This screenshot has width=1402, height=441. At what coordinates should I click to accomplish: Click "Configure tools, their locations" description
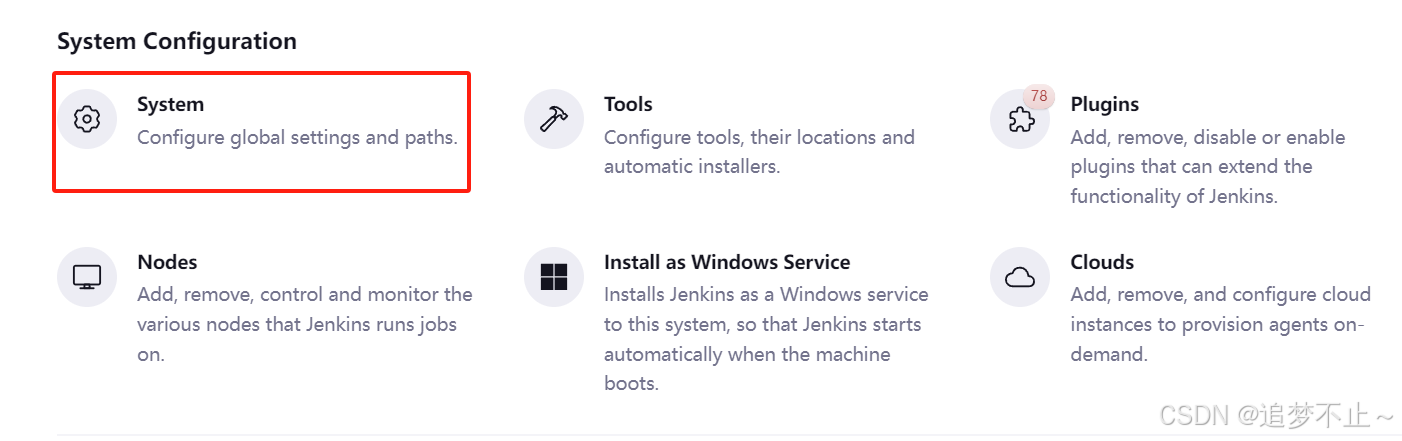coord(759,137)
